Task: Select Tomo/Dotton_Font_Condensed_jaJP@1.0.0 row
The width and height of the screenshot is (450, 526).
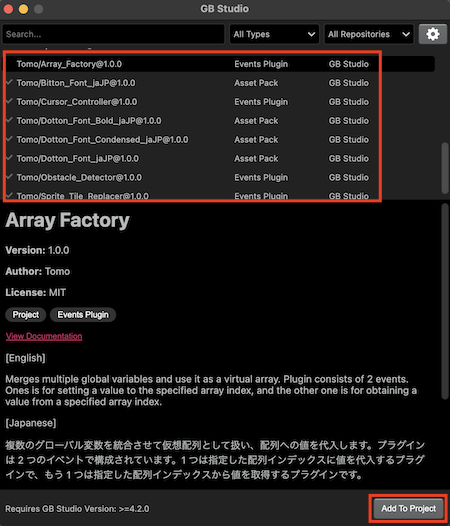Action: pos(218,140)
